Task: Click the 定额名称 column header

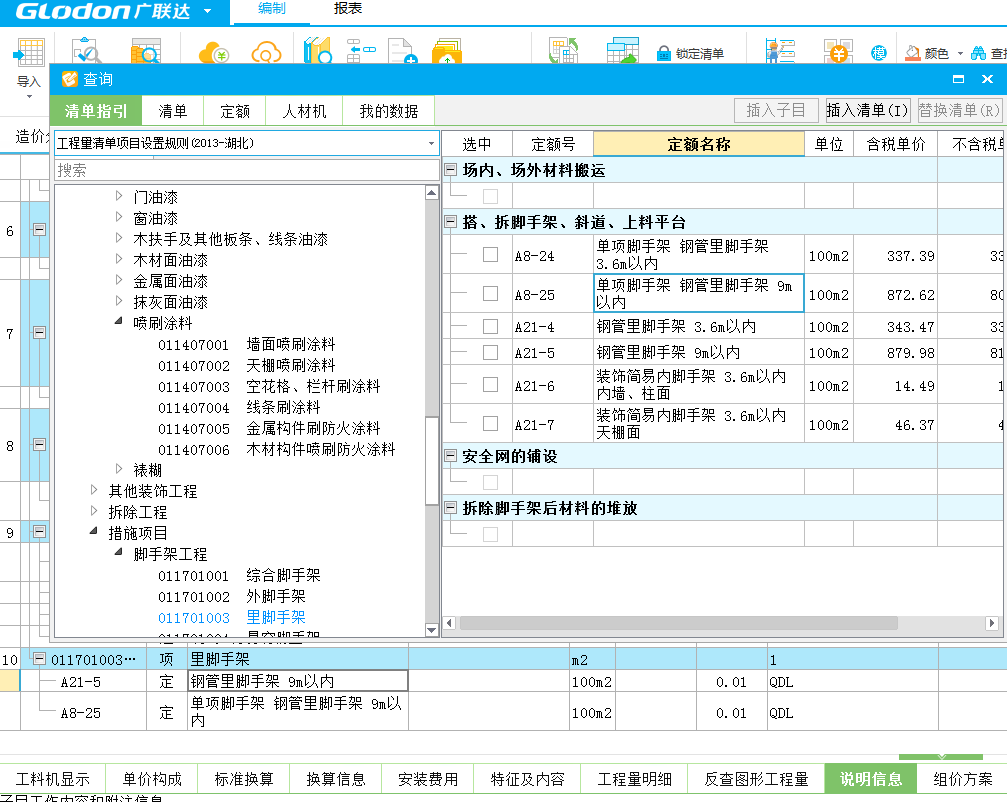Action: [x=699, y=144]
